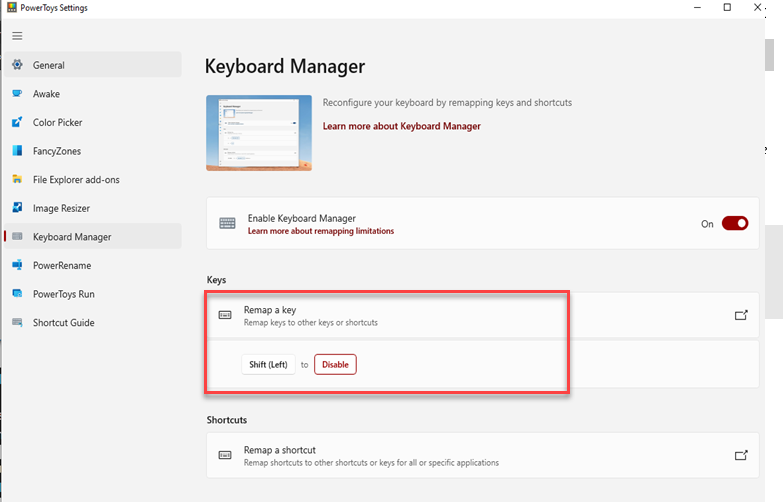Open Learn more about remapping limitations link

[x=320, y=231]
